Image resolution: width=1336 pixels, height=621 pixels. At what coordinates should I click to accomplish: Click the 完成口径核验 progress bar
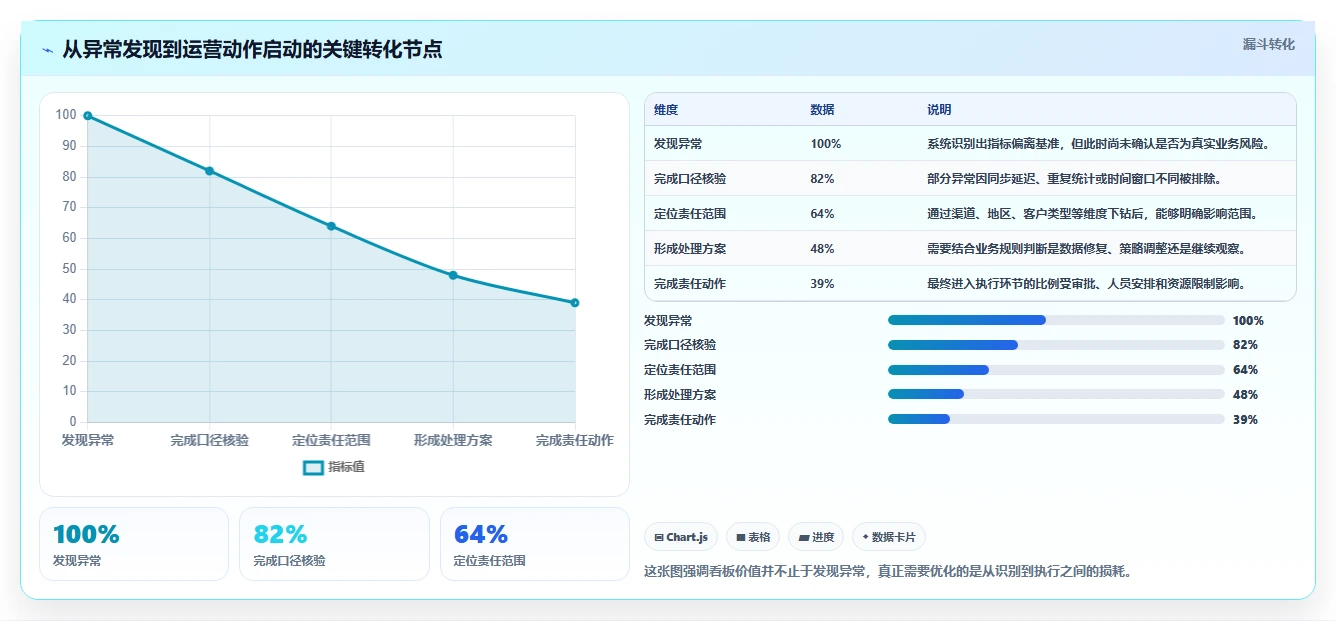click(x=1056, y=345)
